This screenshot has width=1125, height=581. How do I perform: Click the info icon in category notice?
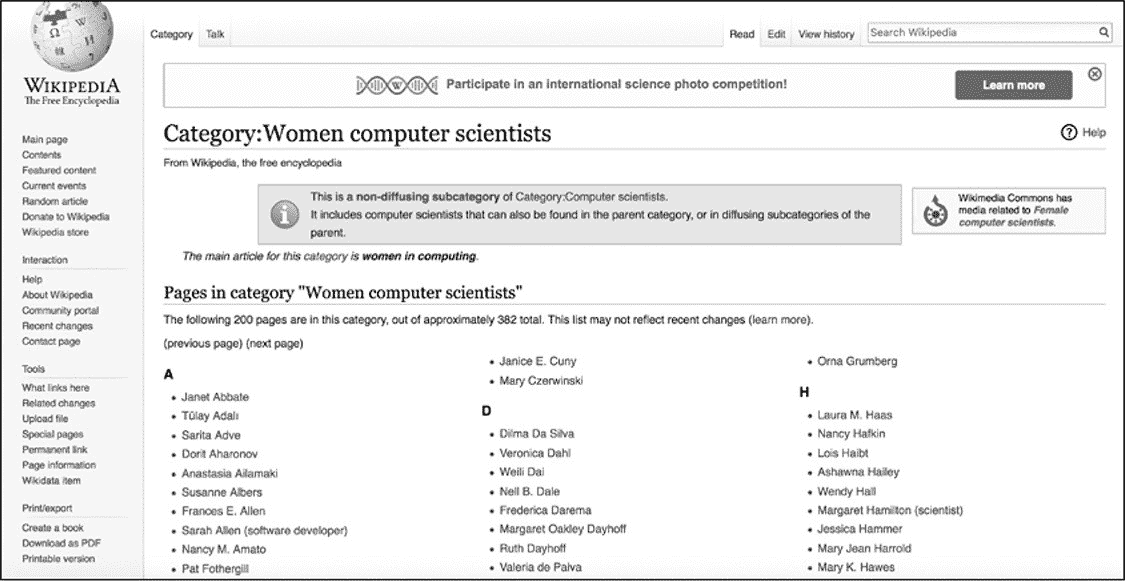click(286, 213)
